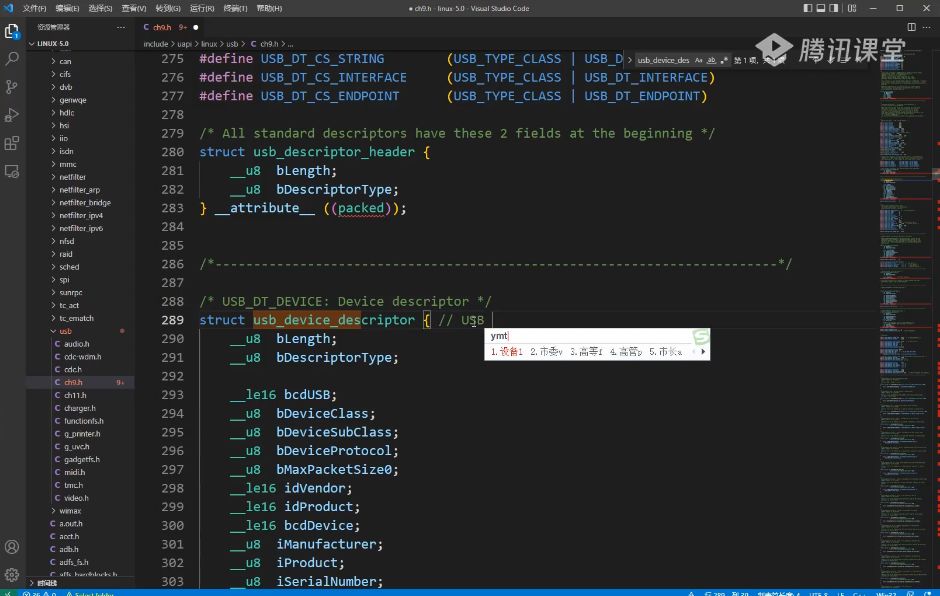
Task: Open the Run and Debug view
Action: click(x=12, y=115)
